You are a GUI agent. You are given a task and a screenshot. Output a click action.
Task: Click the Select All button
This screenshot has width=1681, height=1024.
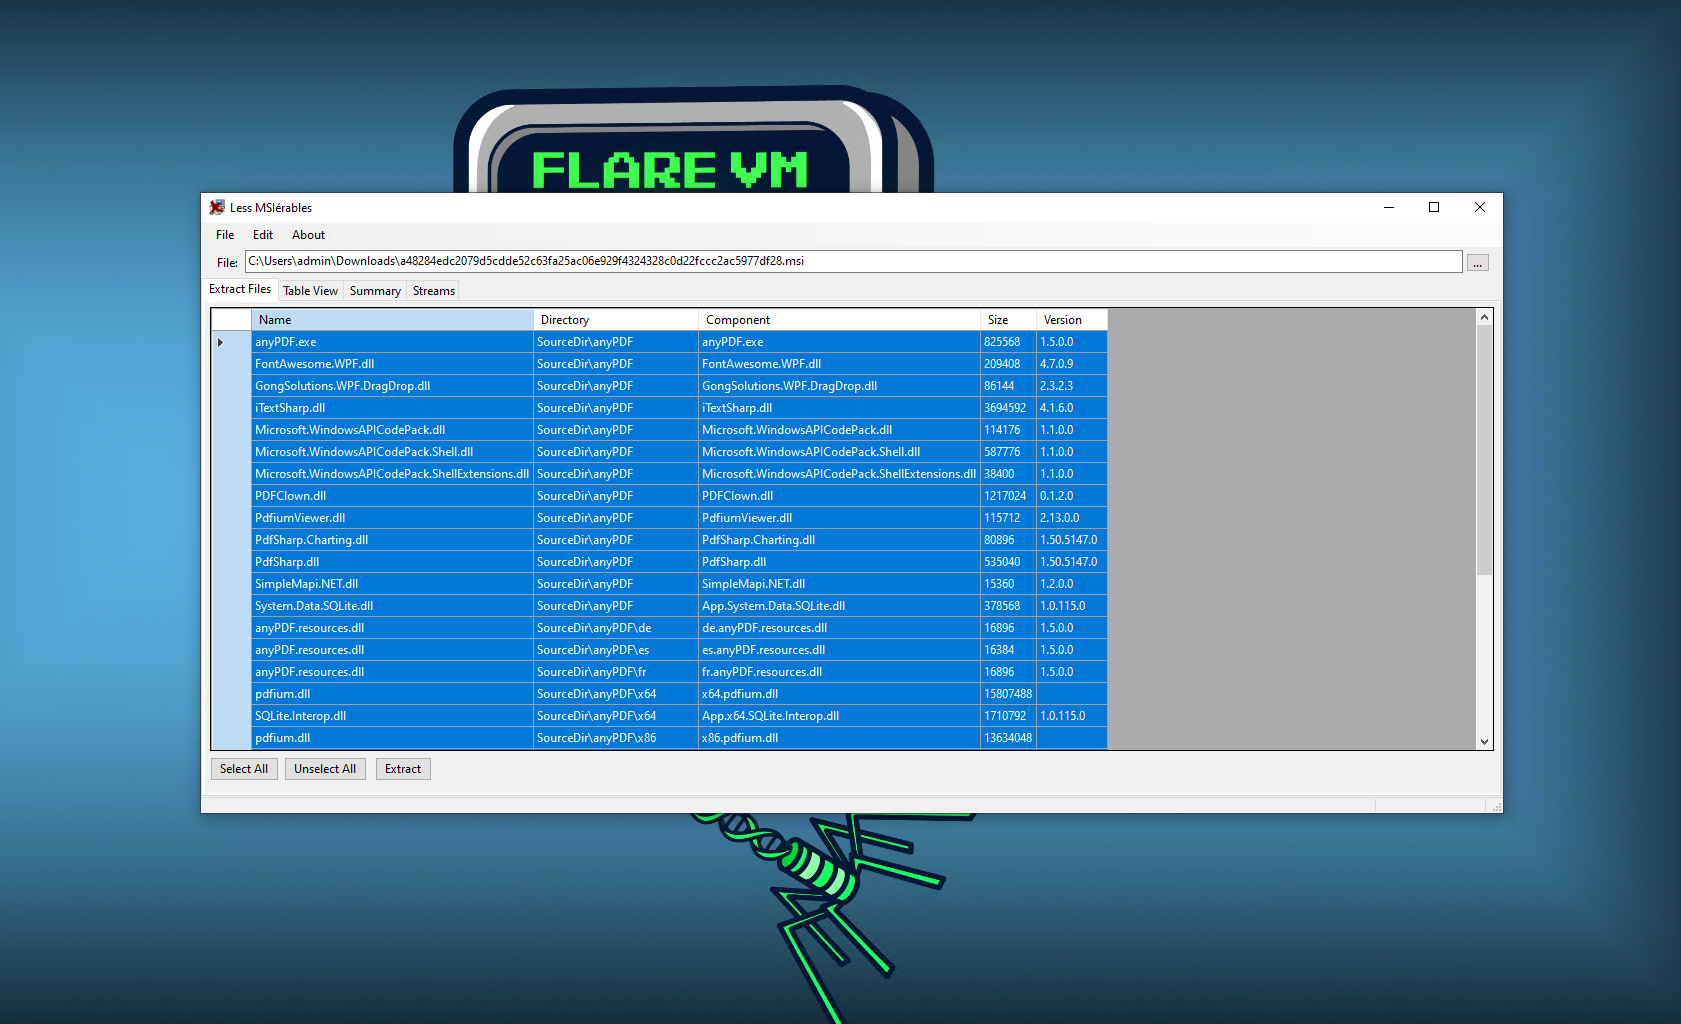click(x=244, y=769)
